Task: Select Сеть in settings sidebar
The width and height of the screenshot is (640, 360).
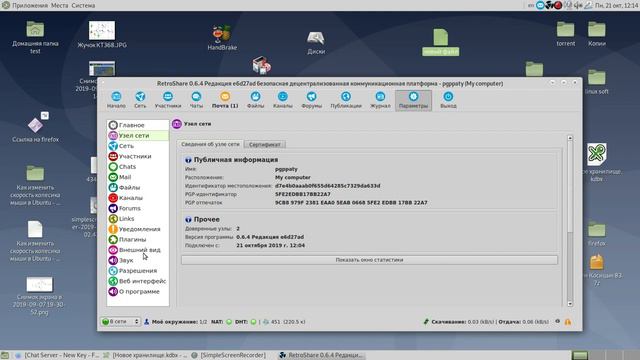Action: [138, 146]
